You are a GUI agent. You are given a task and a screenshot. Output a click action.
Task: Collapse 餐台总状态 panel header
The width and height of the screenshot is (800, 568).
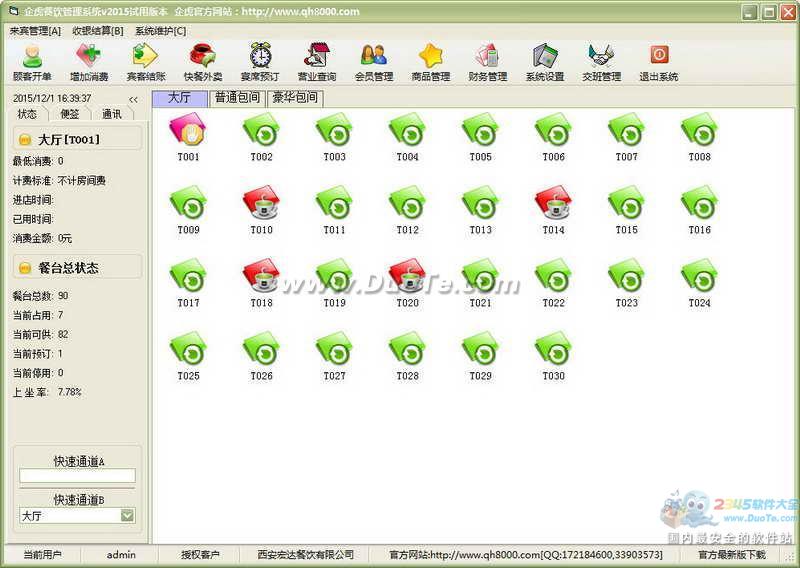coord(77,267)
